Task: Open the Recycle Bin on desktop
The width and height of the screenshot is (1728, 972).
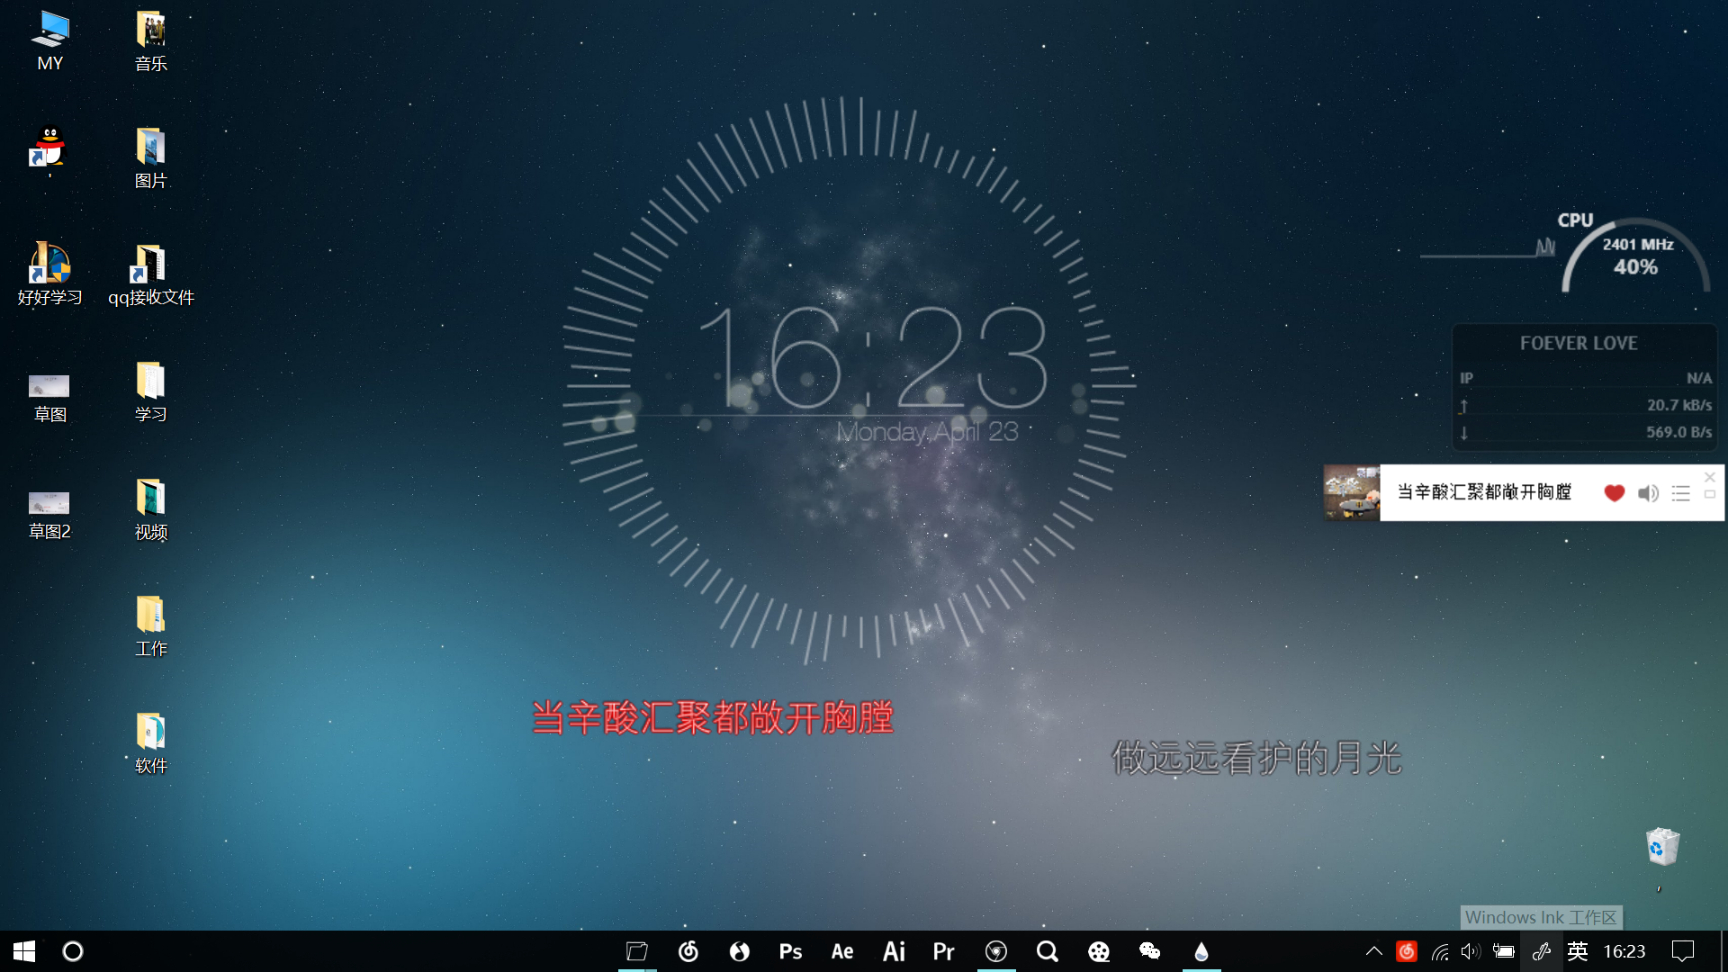Action: (x=1662, y=846)
